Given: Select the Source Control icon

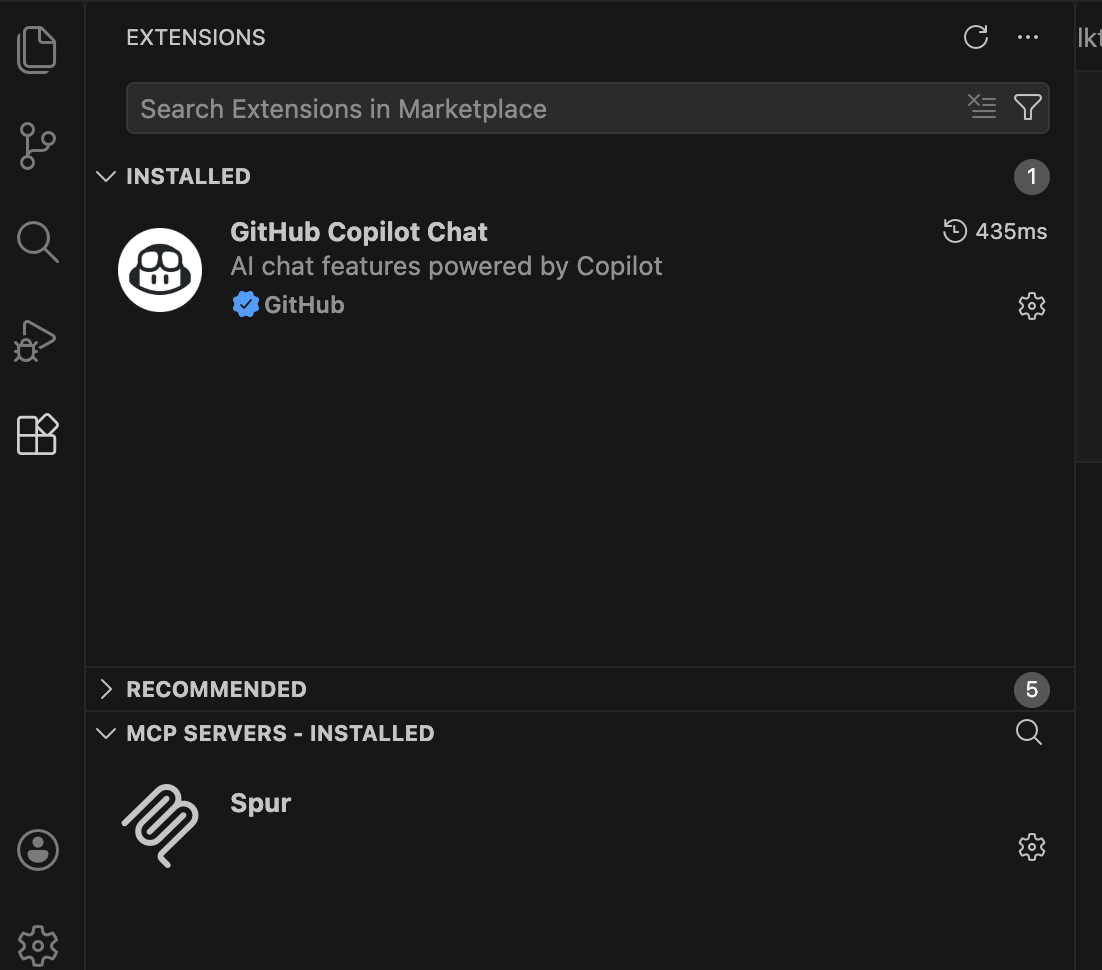Looking at the screenshot, I should [37, 145].
